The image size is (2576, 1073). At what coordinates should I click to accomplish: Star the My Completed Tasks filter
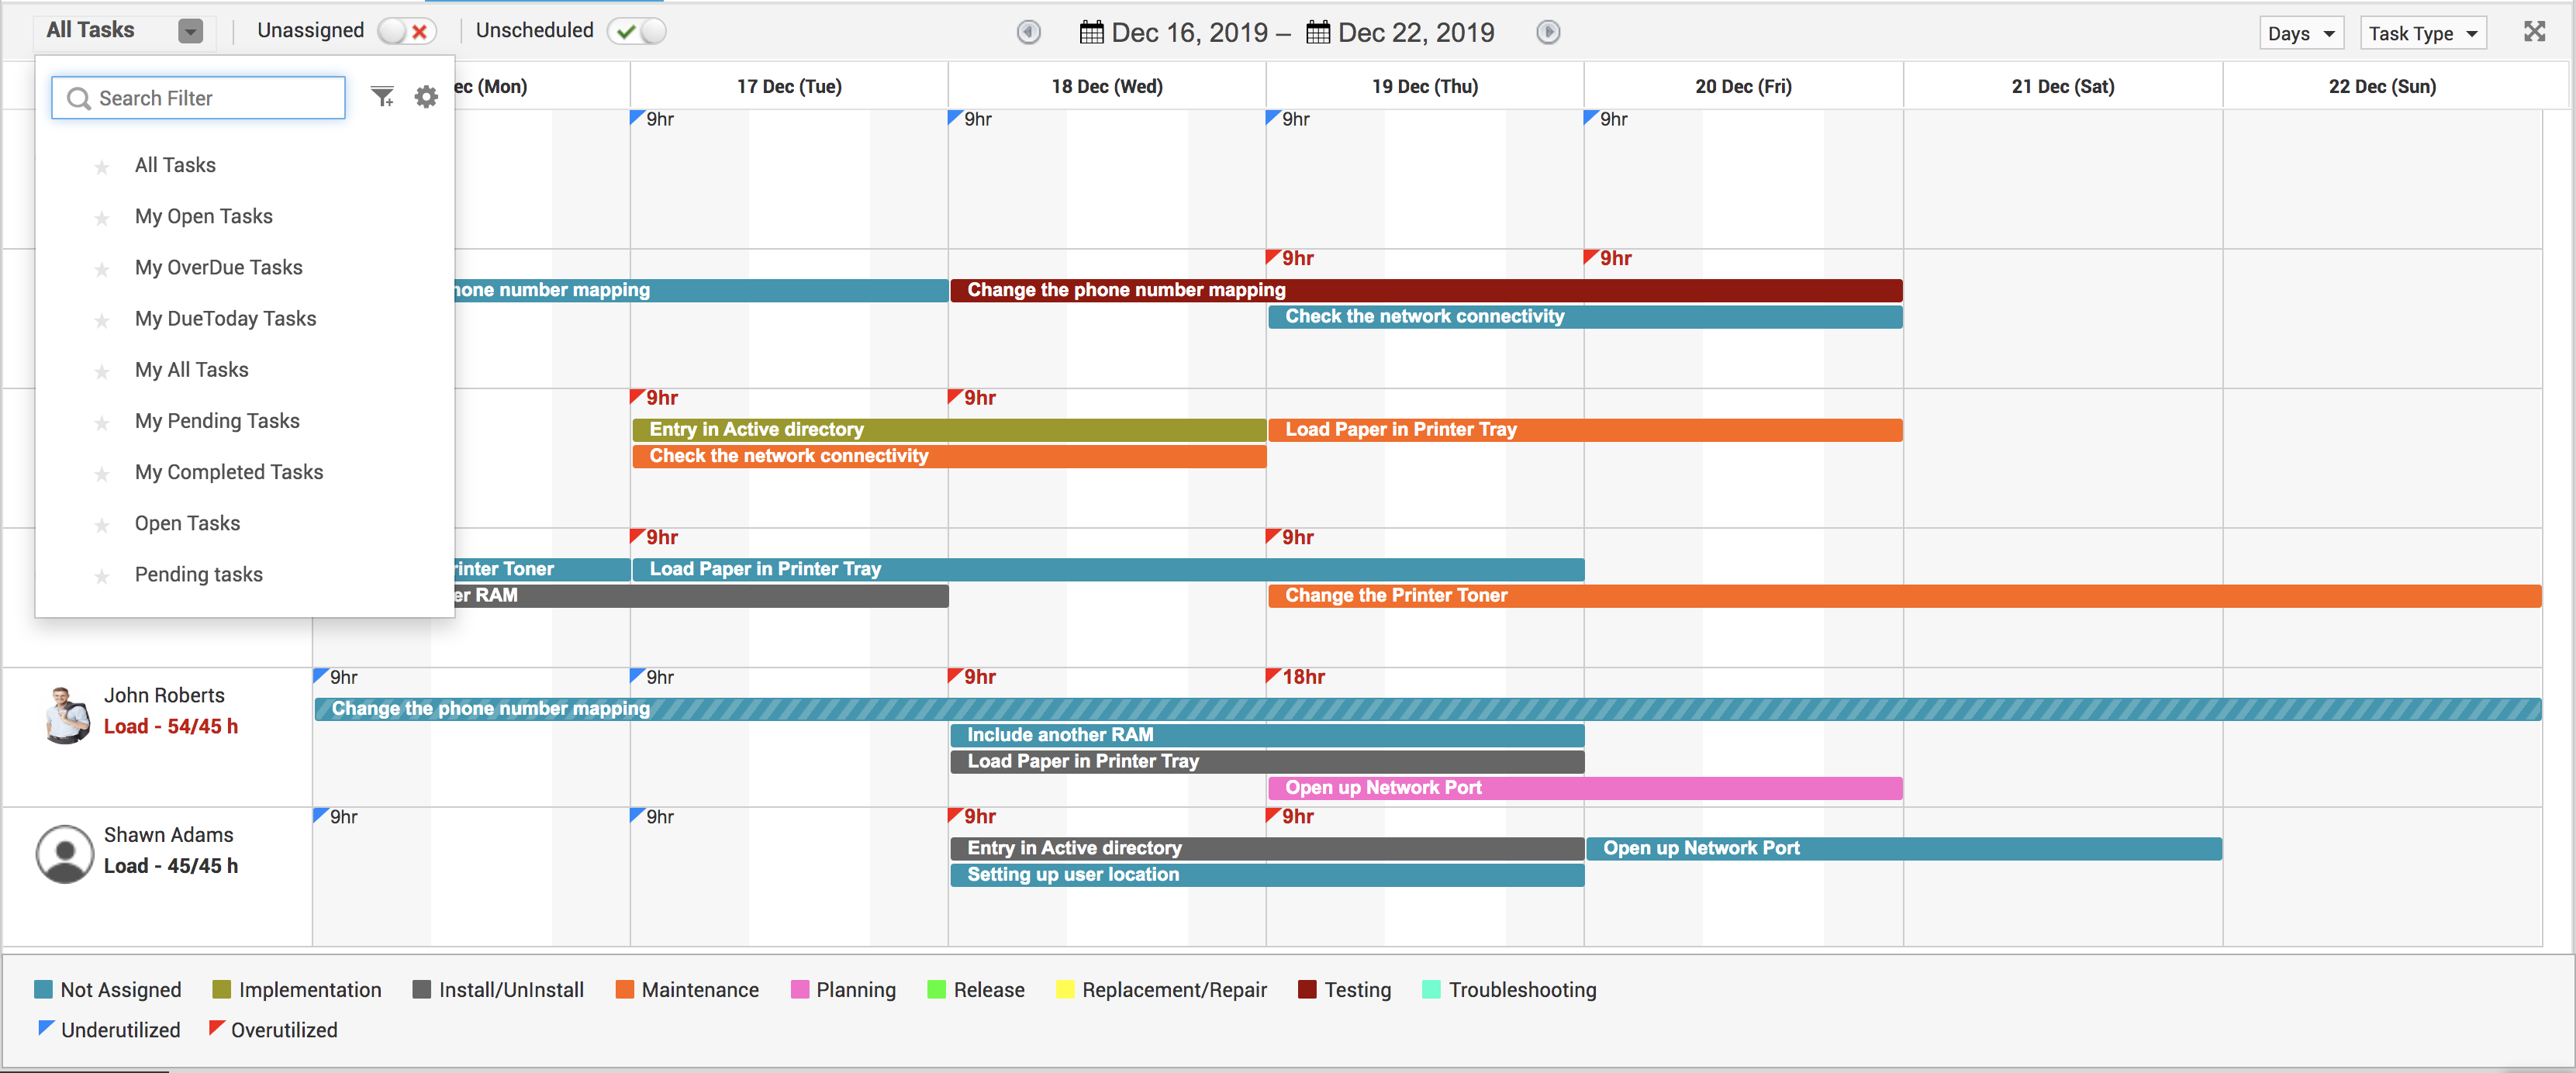click(x=101, y=473)
